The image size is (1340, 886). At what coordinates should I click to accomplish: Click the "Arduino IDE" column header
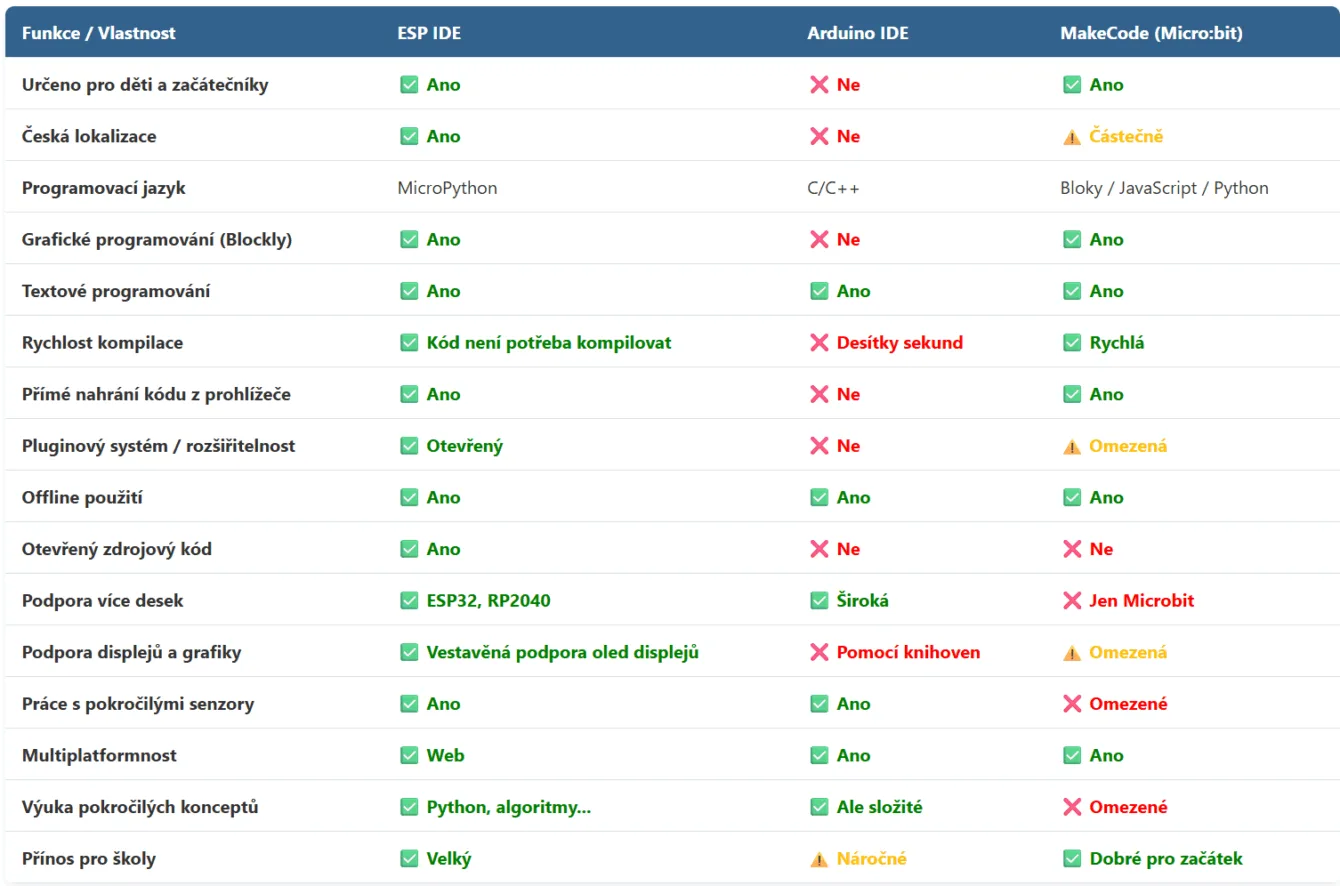tap(858, 33)
